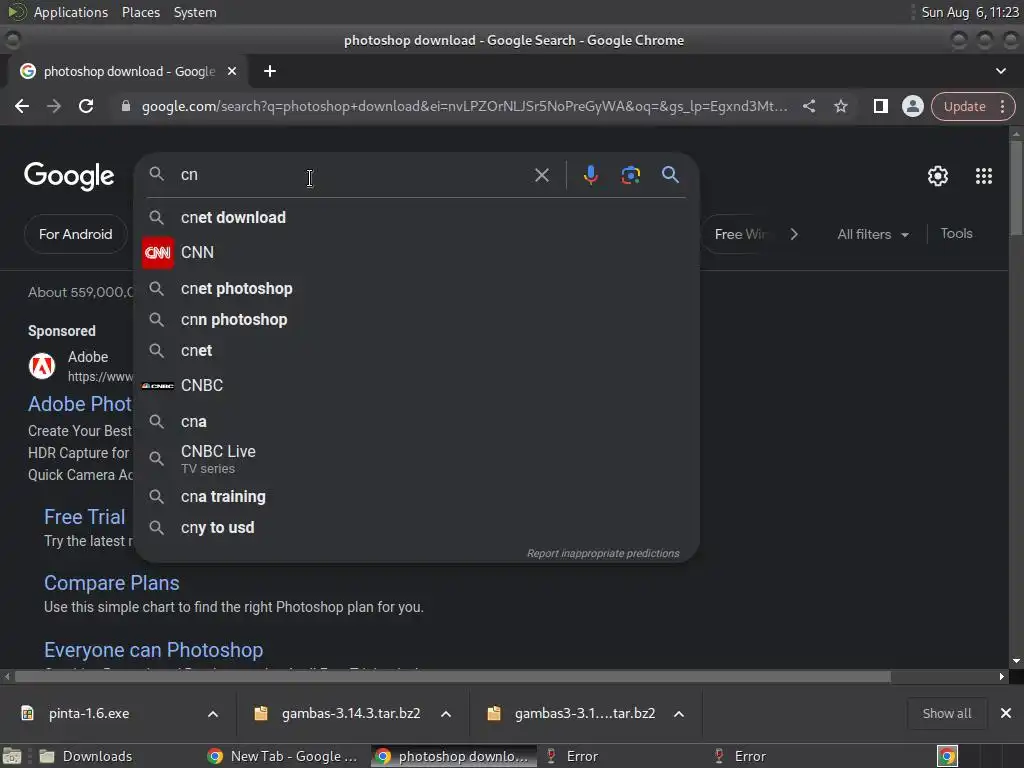
Task: Expand the All filters dropdown
Action: 872,234
